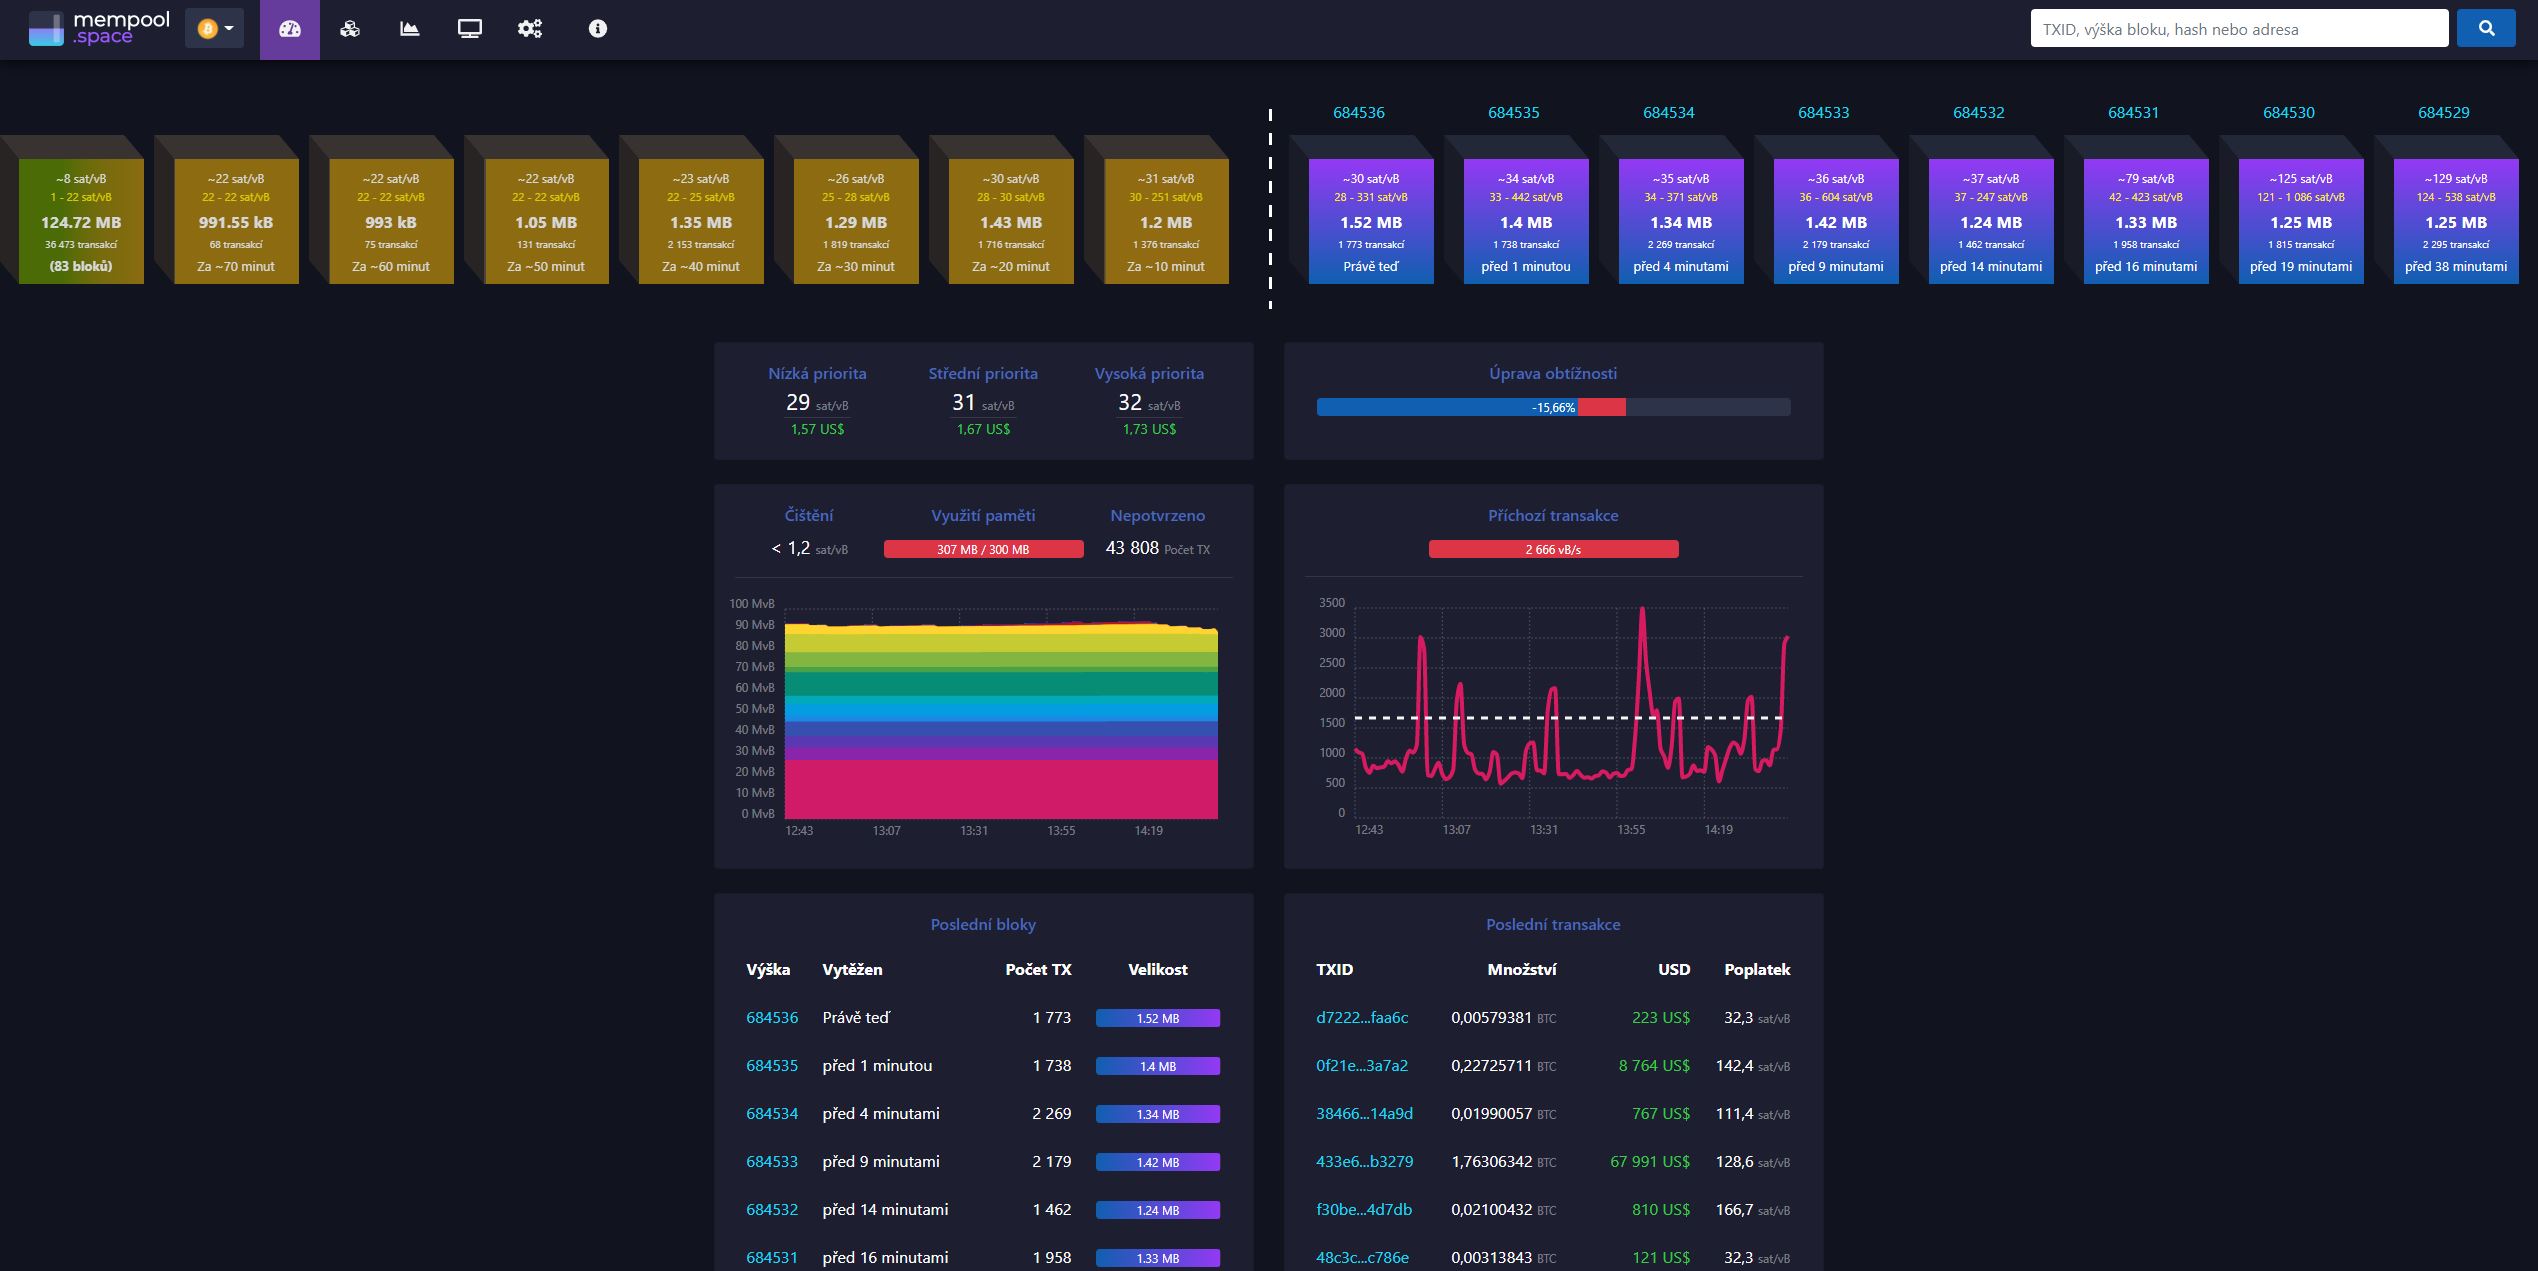Open the Graphs area-chart icon page
This screenshot has width=2538, height=1271.
tap(410, 29)
